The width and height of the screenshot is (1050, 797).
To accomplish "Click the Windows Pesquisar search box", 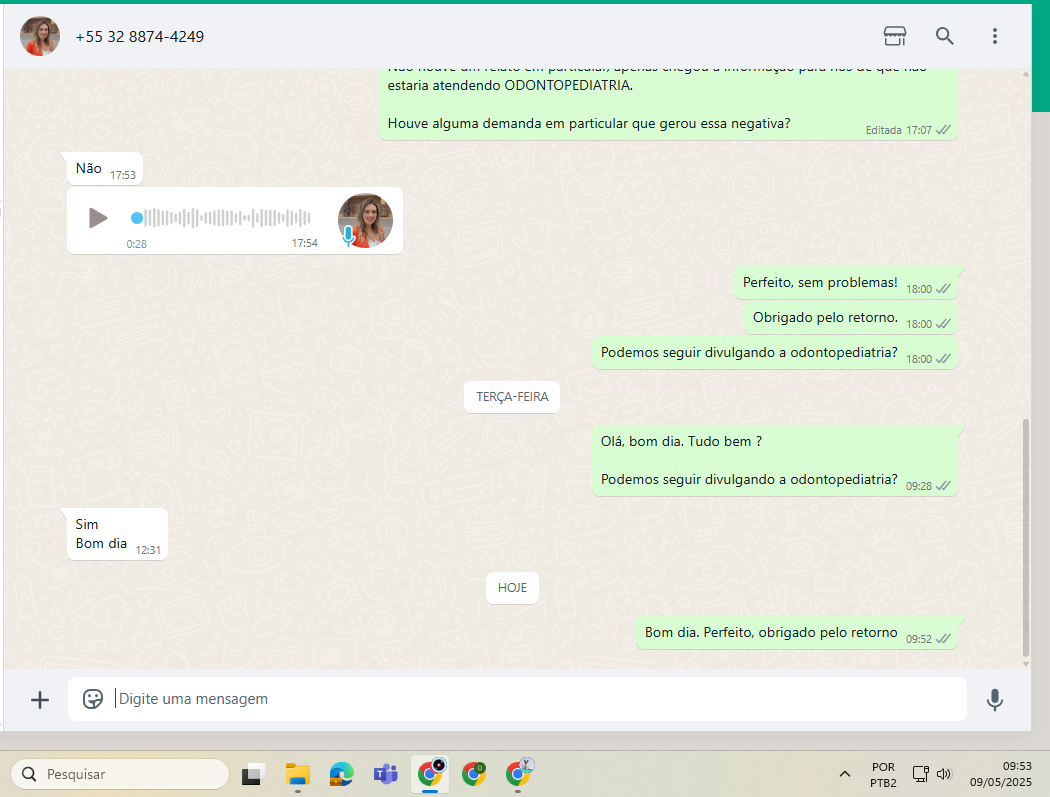I will 120,774.
